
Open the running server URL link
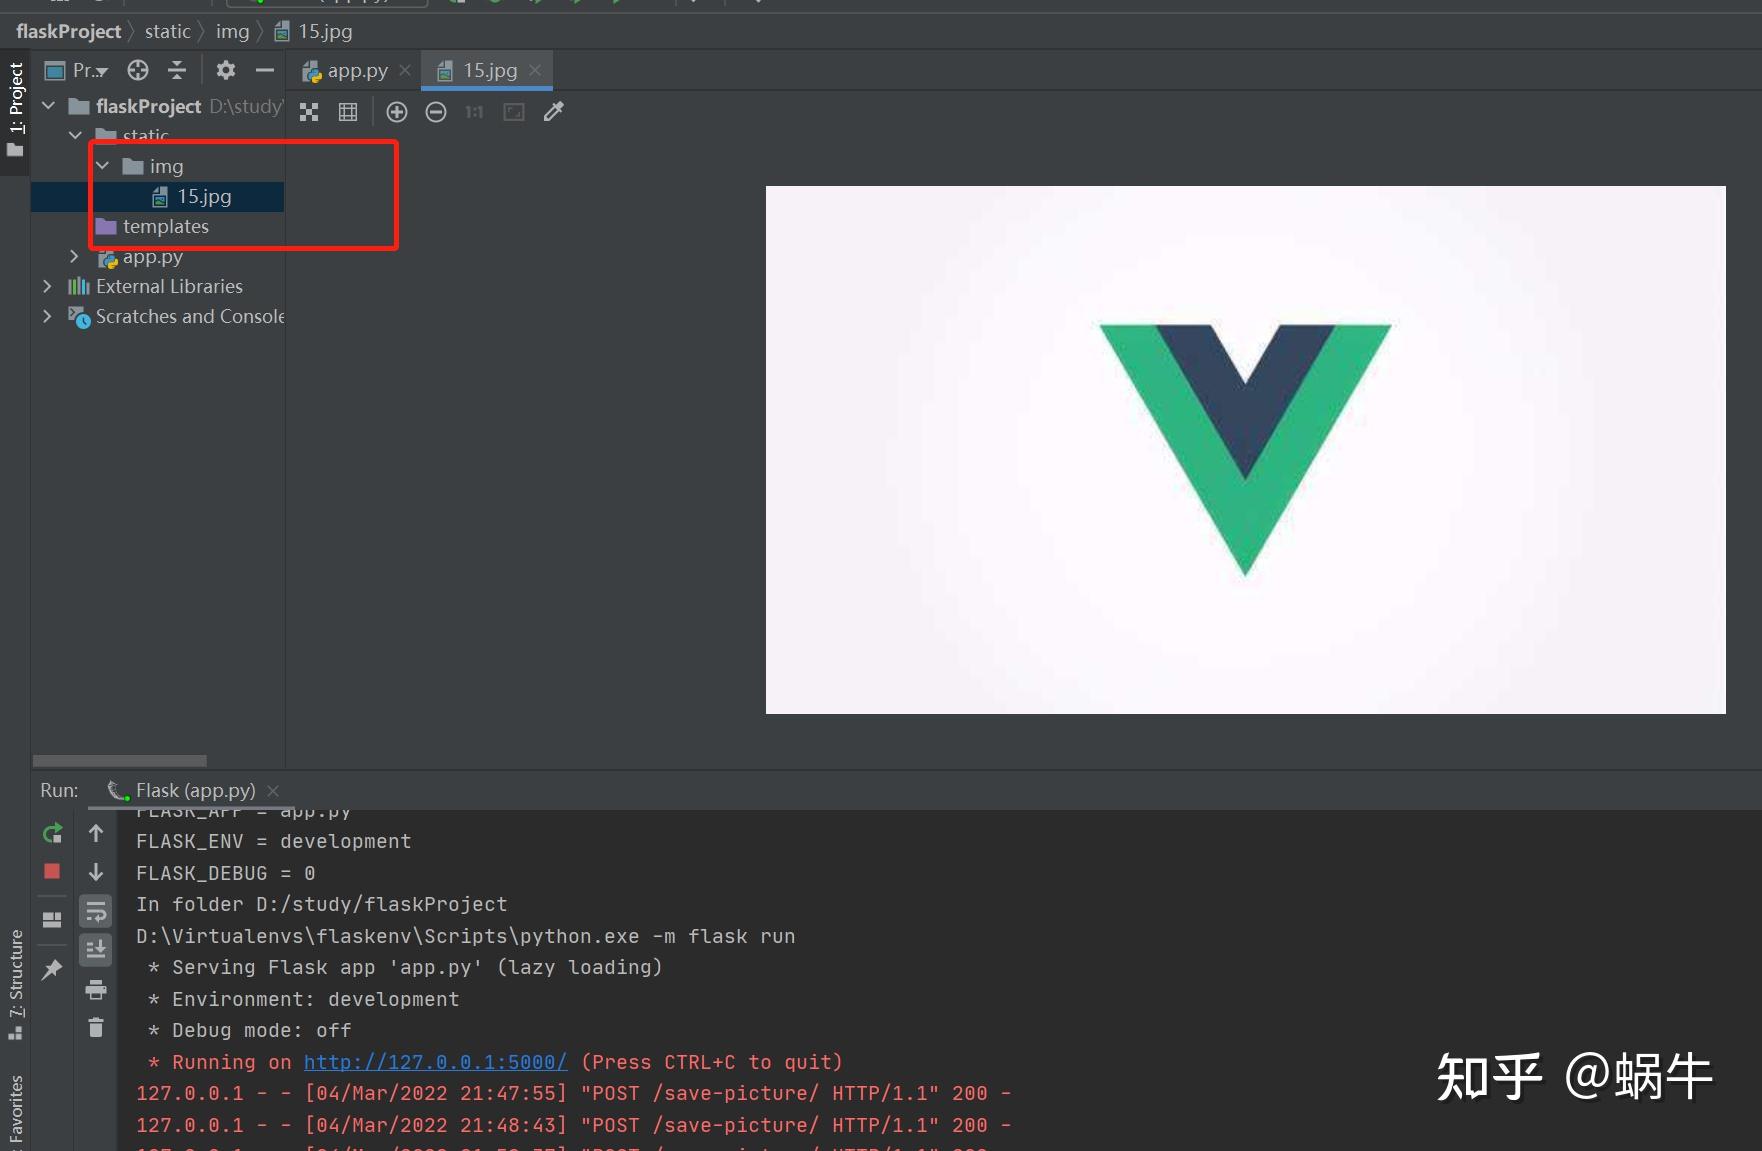click(435, 1061)
